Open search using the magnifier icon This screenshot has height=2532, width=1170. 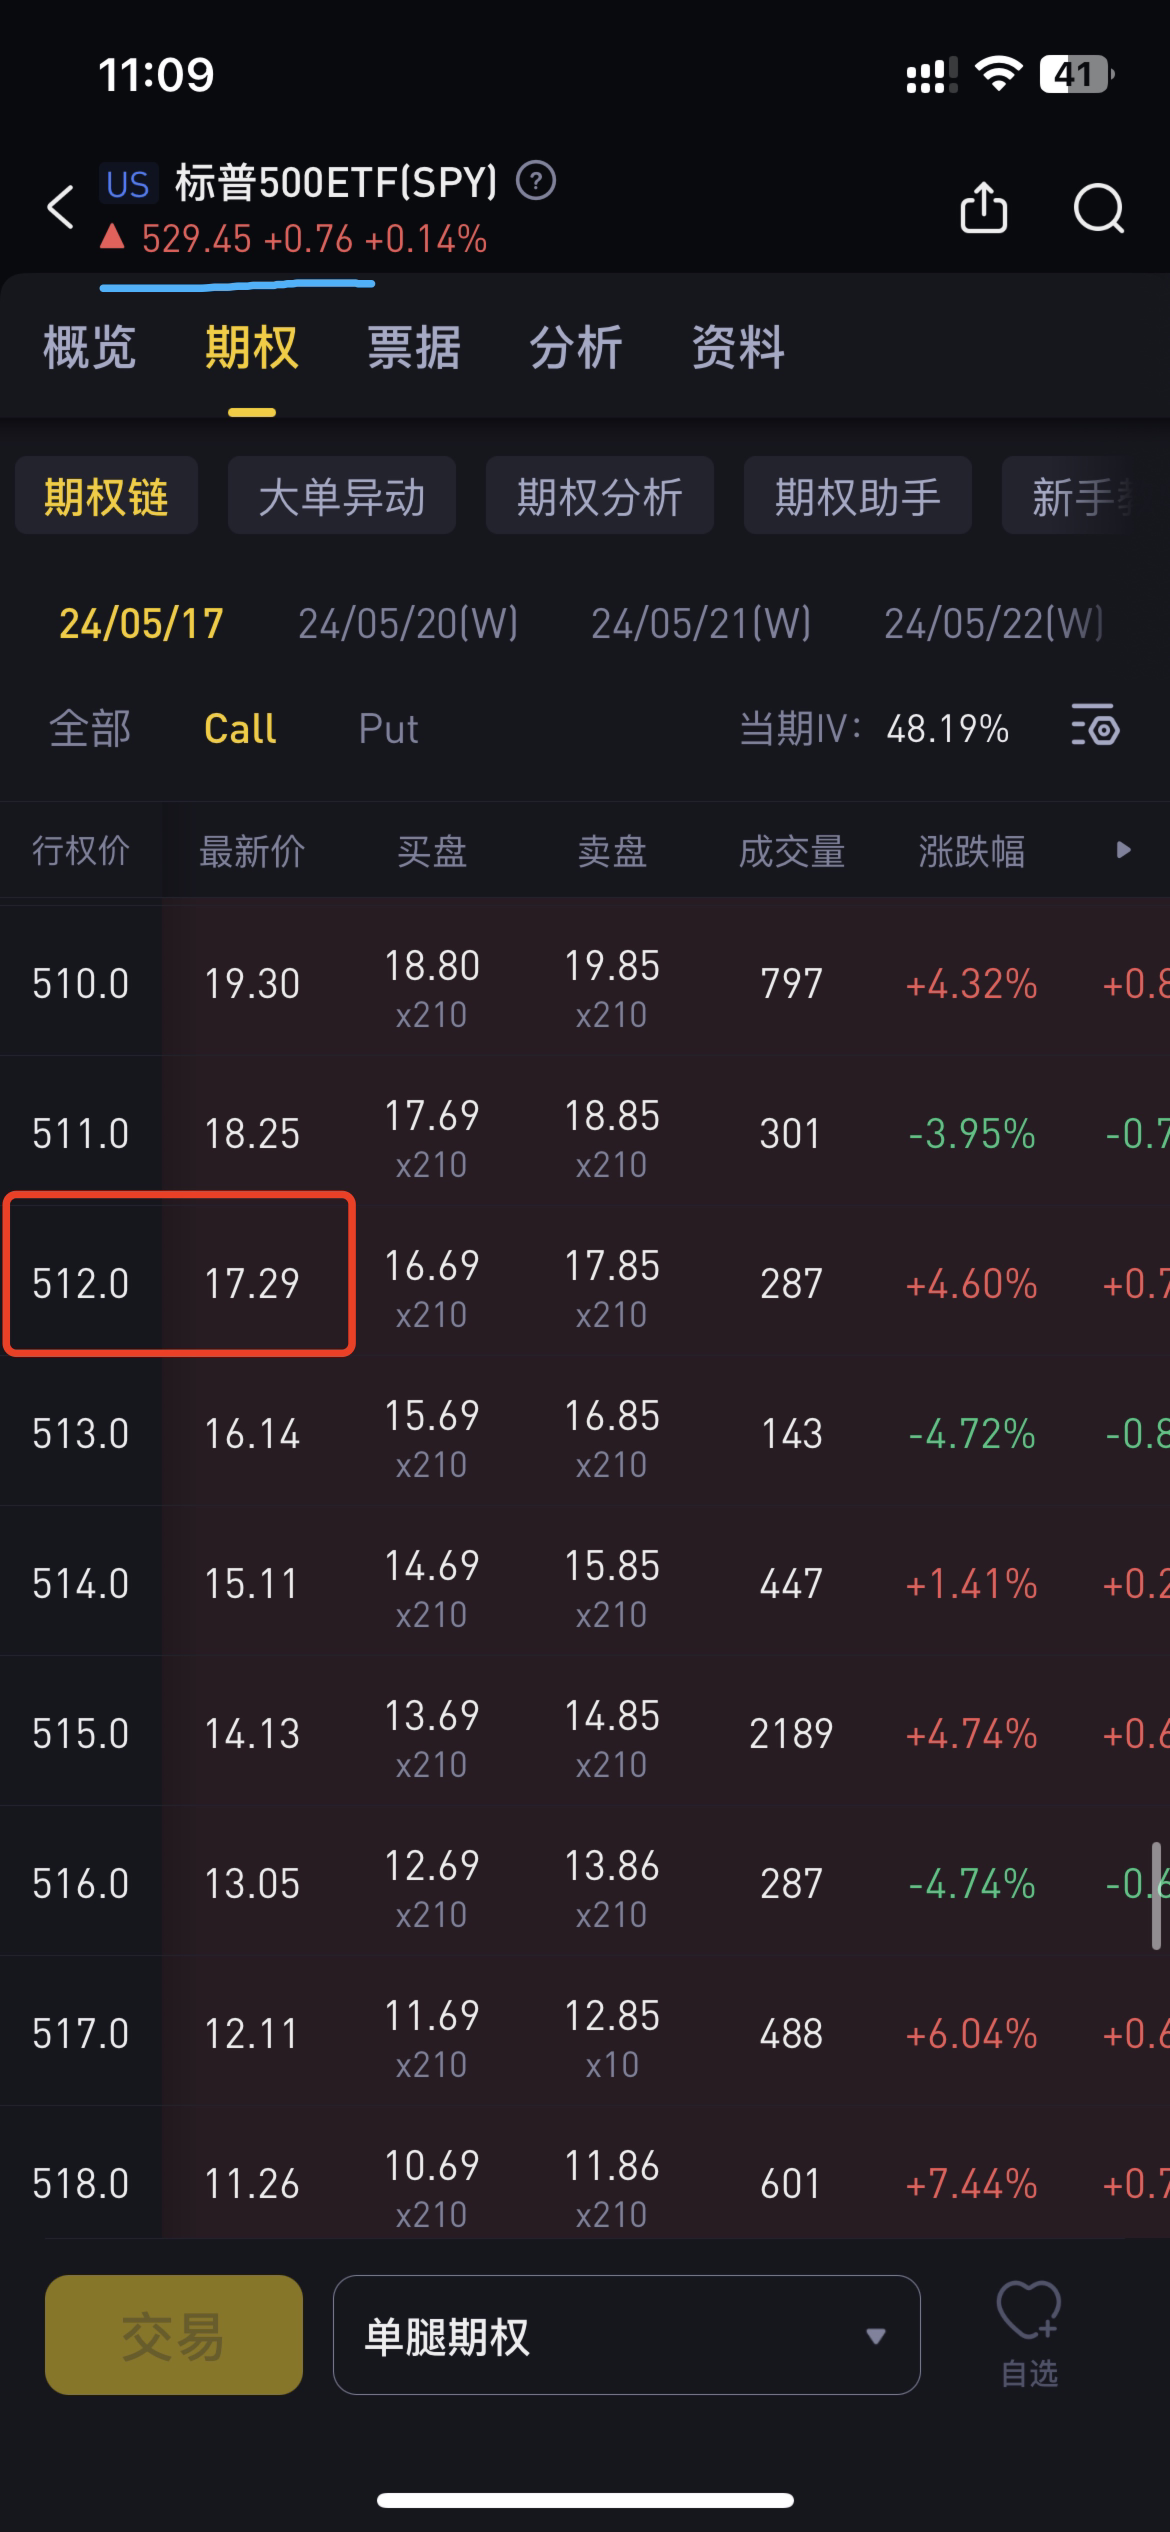(x=1098, y=207)
